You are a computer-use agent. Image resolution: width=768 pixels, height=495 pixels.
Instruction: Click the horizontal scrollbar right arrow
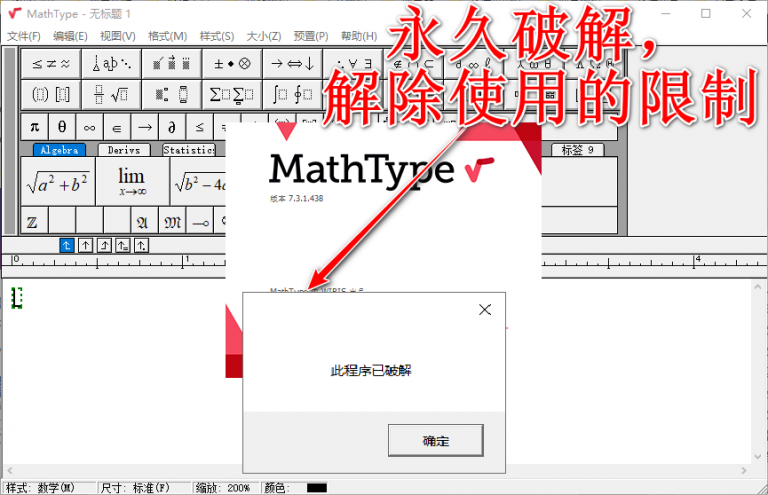(744, 470)
